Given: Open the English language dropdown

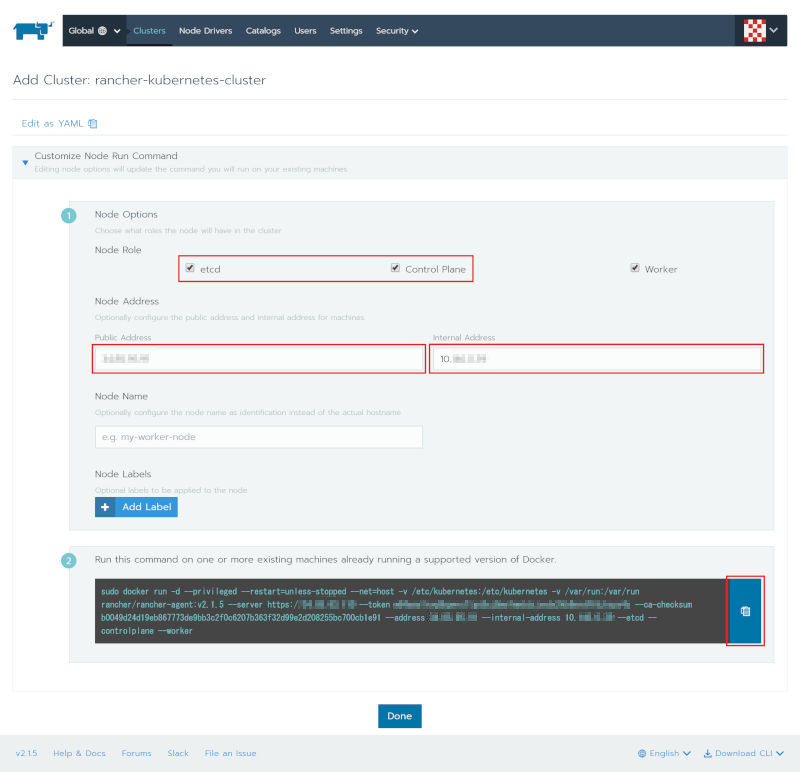Looking at the screenshot, I should coord(664,753).
